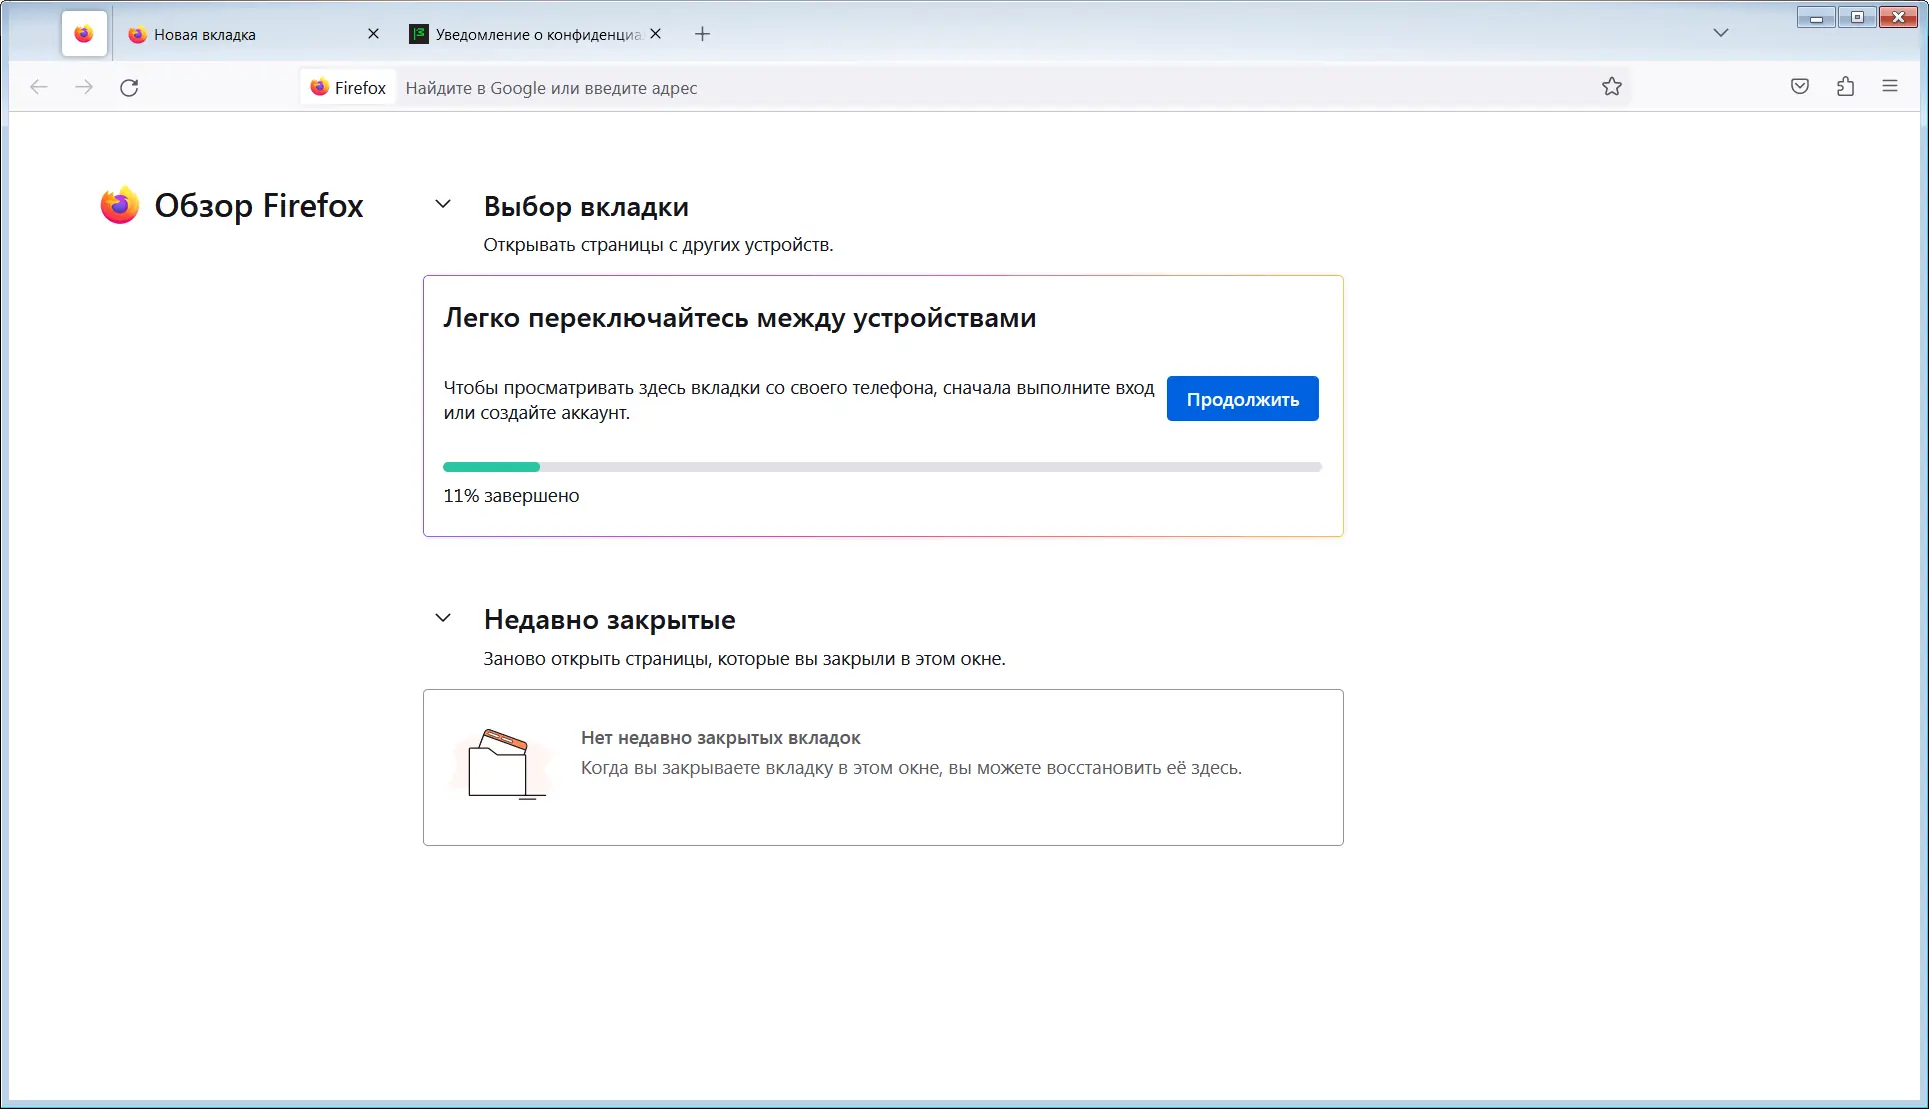Open the list all tabs dropdown arrow
The width and height of the screenshot is (1929, 1109).
[x=1720, y=33]
